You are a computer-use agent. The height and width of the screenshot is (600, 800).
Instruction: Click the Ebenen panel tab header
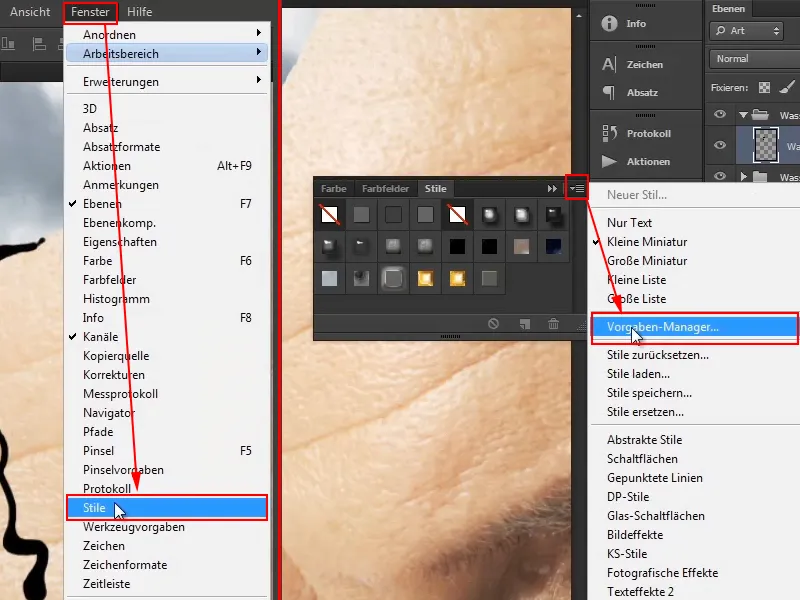[x=729, y=9]
